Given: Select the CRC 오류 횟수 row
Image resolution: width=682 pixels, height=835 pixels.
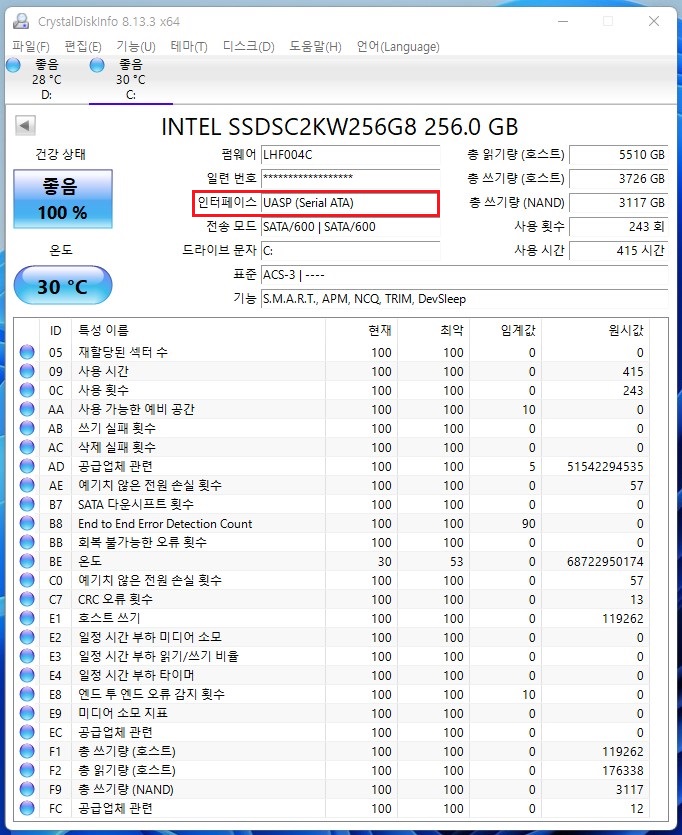Looking at the screenshot, I should (x=333, y=599).
